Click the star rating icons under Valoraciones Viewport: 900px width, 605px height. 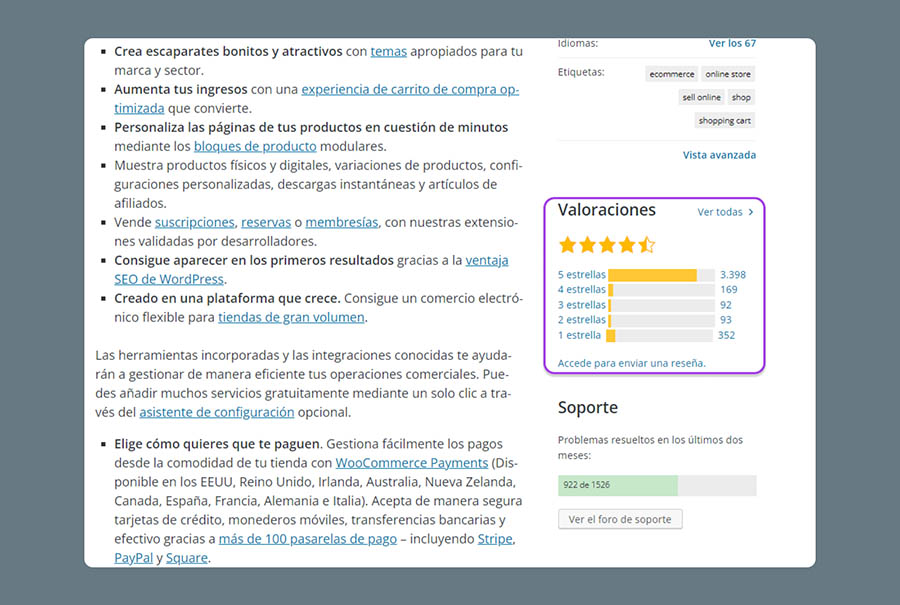(607, 245)
